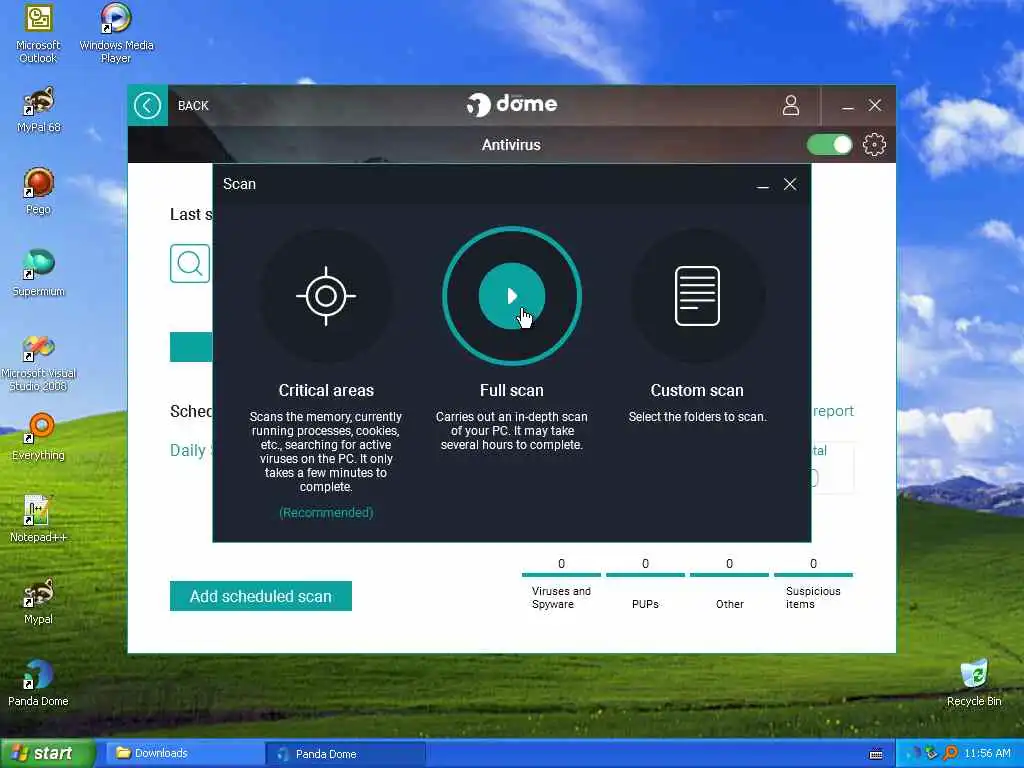
Task: Select Everything desktop icon
Action: [x=39, y=437]
